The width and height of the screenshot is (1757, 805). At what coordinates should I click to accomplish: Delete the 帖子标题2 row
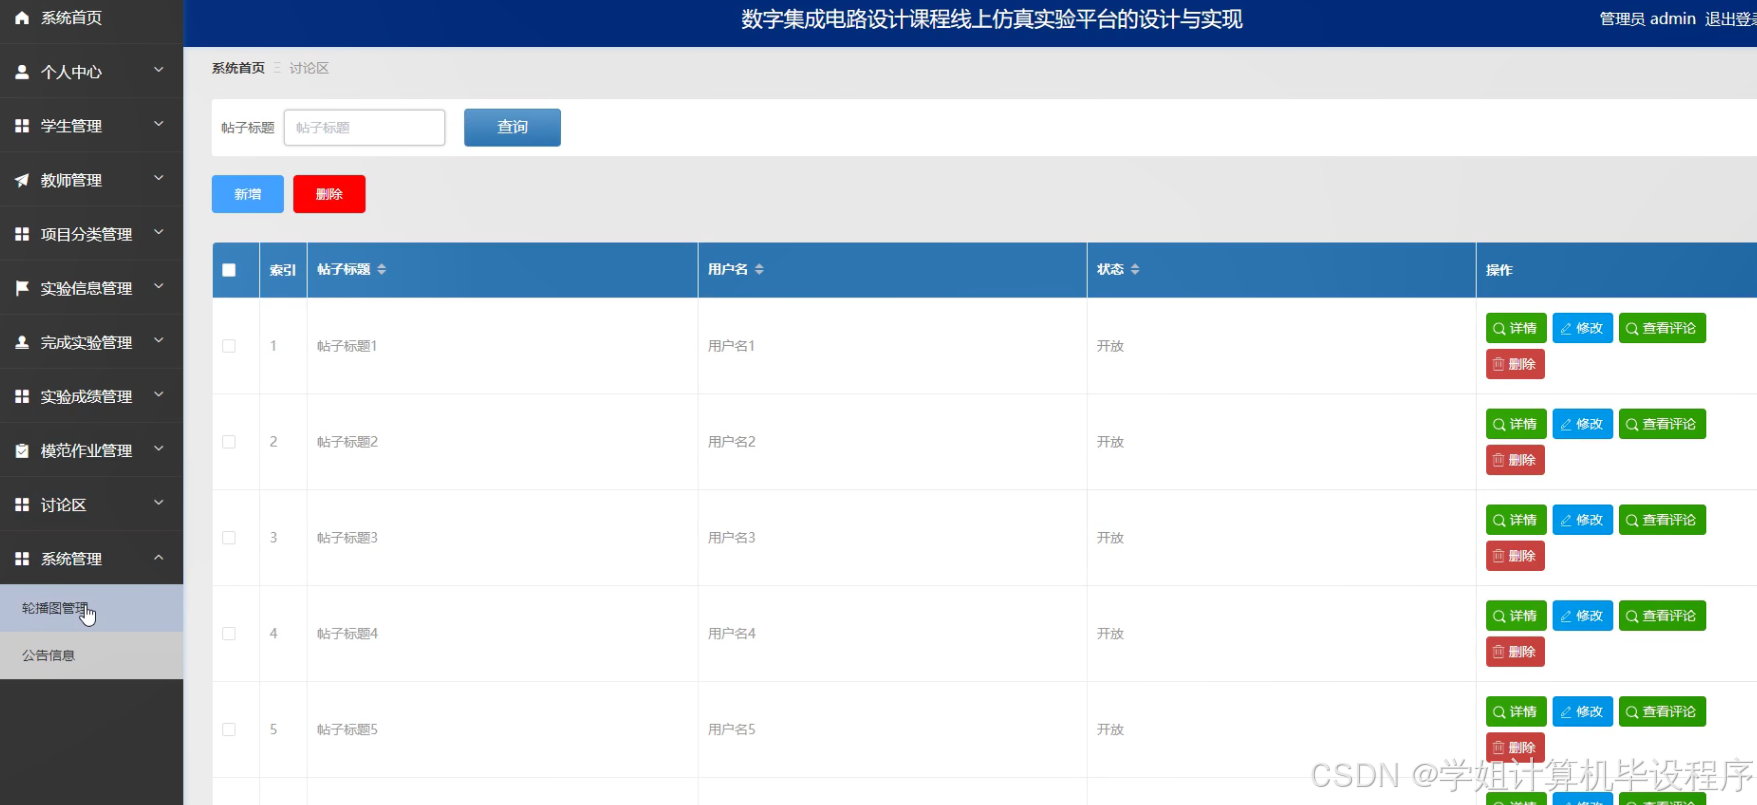[1515, 460]
